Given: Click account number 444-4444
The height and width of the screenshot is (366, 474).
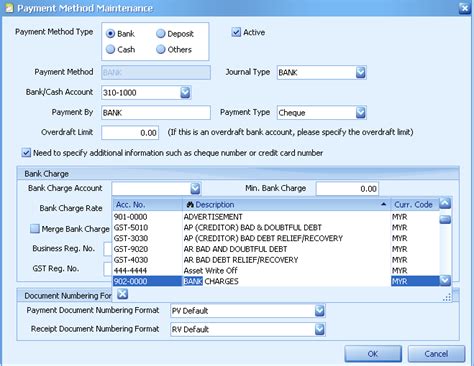Looking at the screenshot, I should pyautogui.click(x=130, y=270).
